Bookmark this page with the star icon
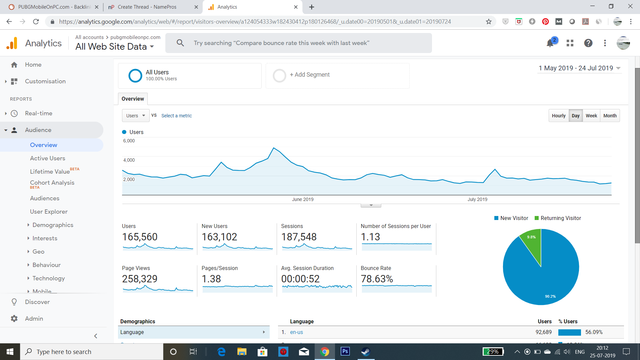Image resolution: width=640 pixels, height=360 pixels. click(x=489, y=22)
